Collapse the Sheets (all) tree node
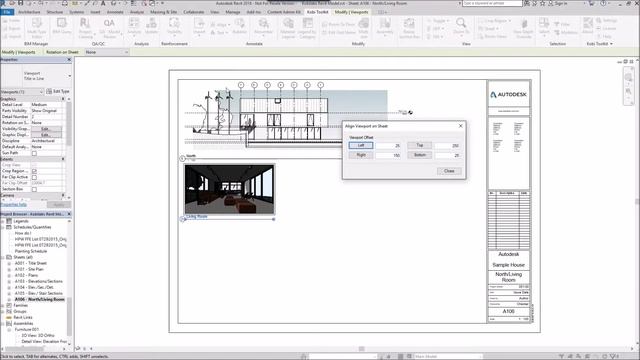The height and width of the screenshot is (360, 640). tap(3, 258)
